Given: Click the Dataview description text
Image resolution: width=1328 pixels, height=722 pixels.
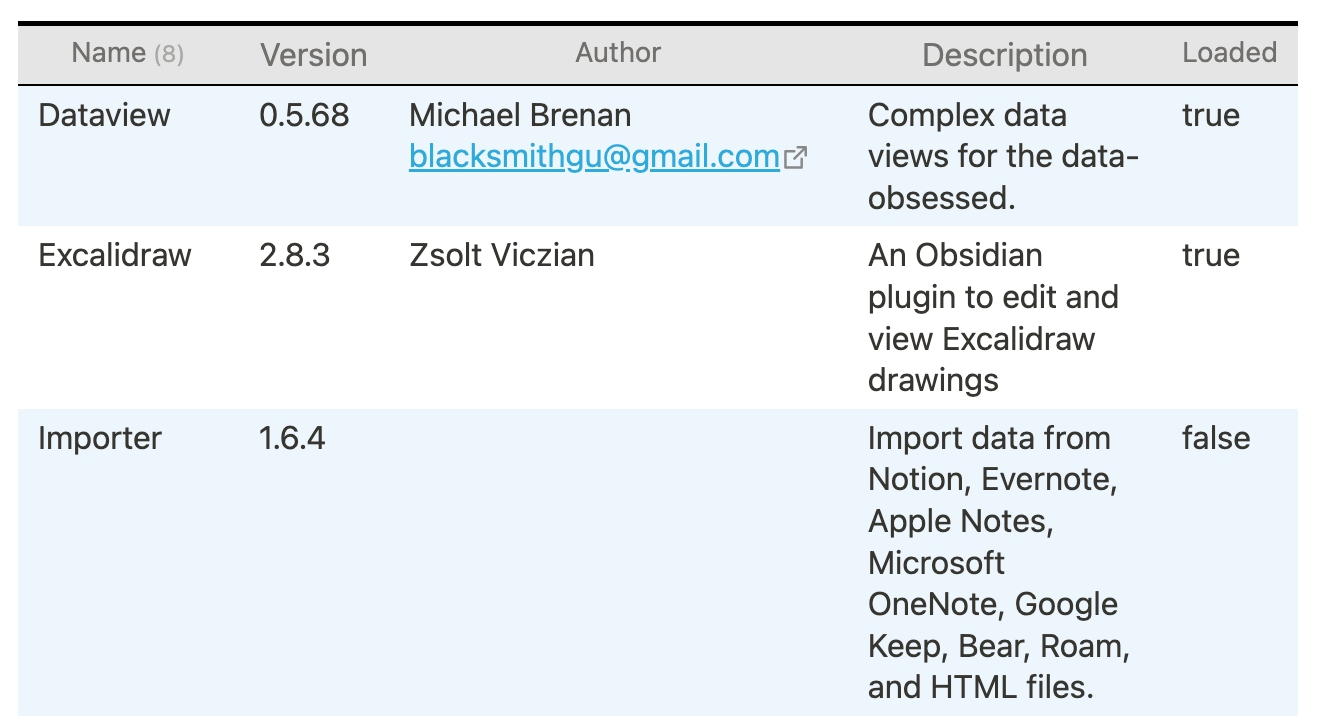Looking at the screenshot, I should click(1004, 156).
